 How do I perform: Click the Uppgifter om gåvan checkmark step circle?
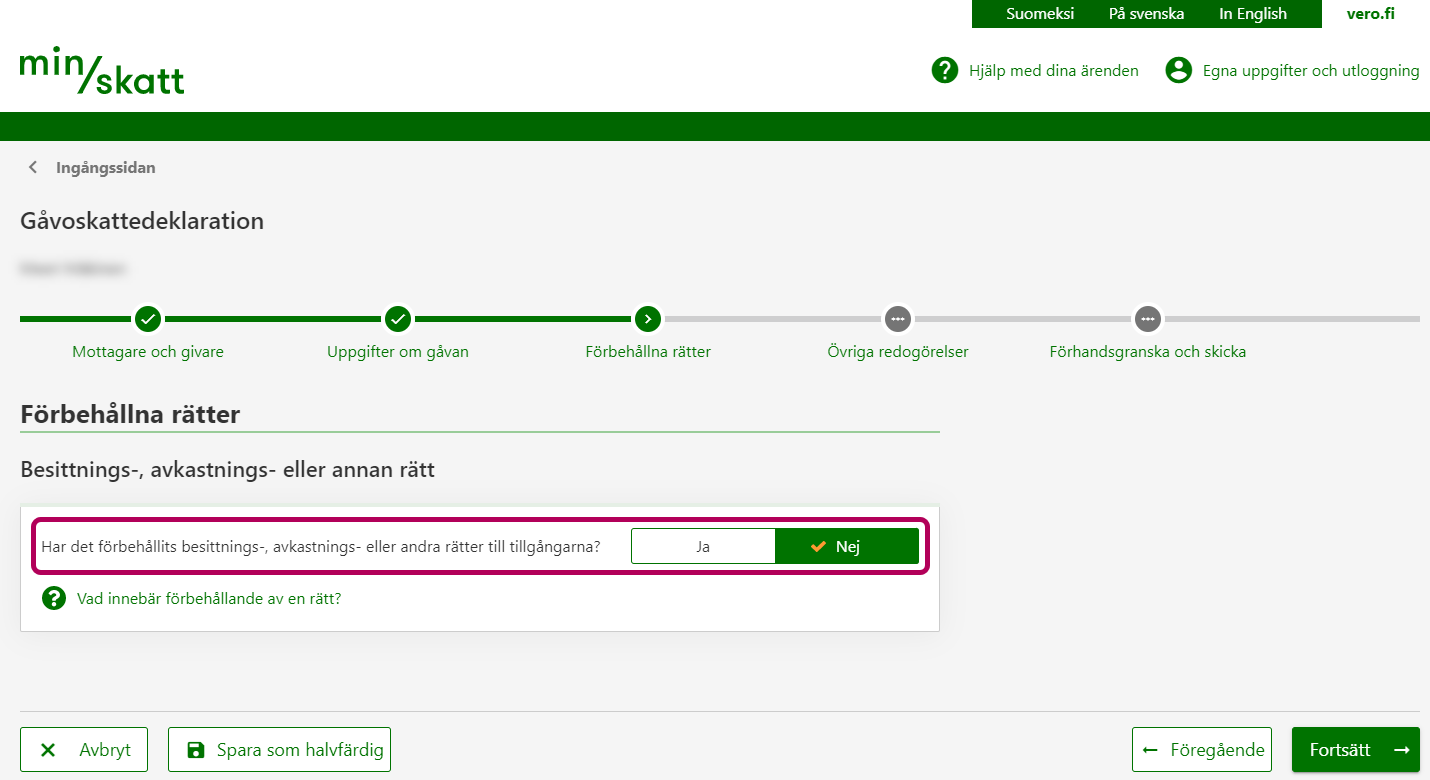tap(398, 319)
